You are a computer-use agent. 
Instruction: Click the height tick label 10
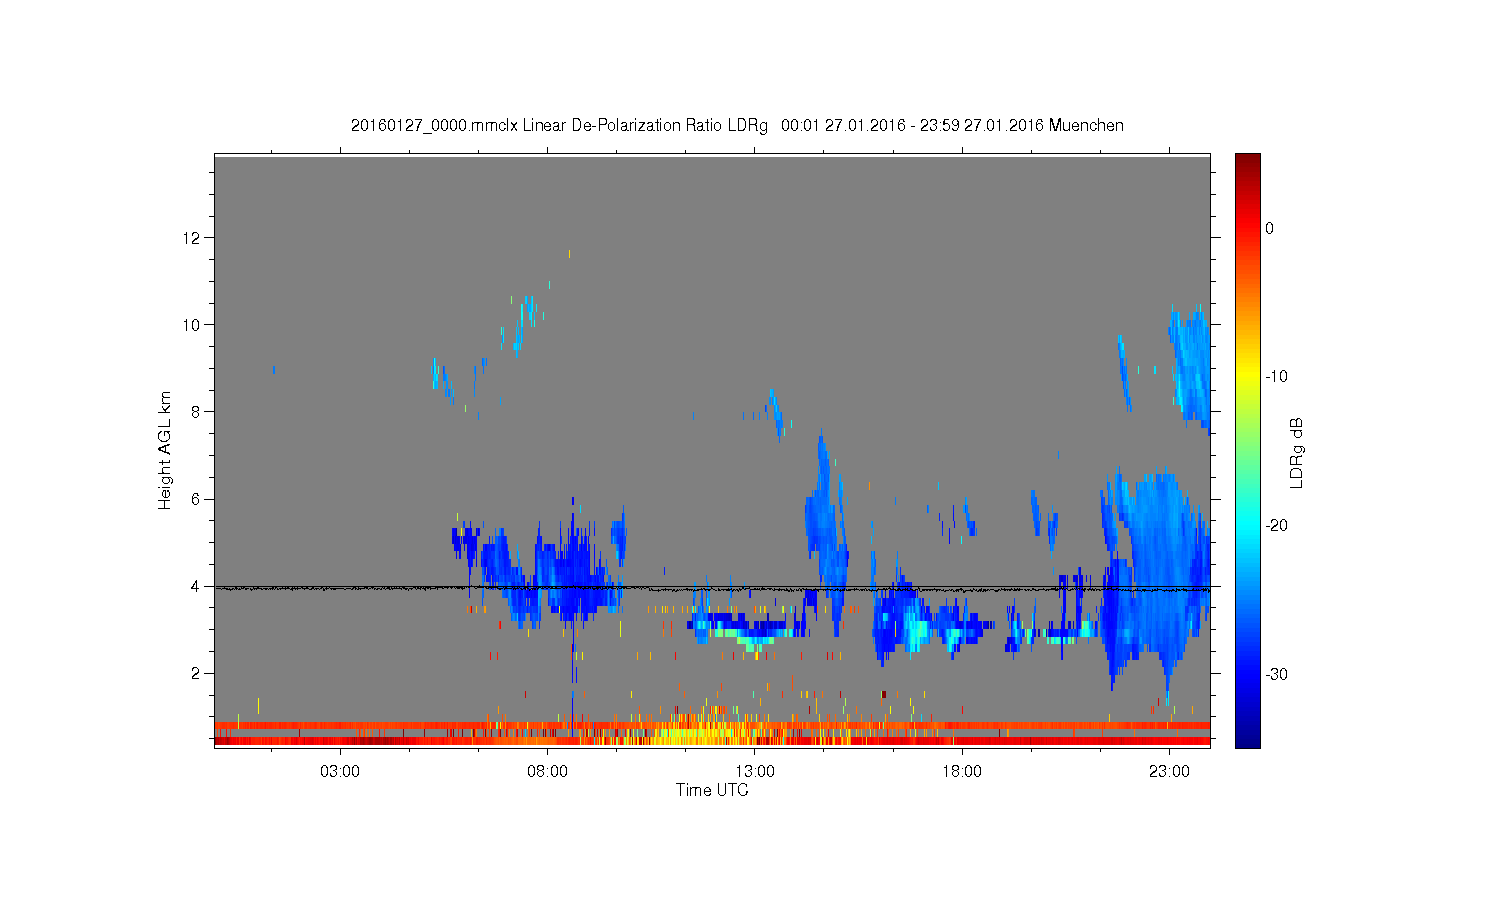192,324
